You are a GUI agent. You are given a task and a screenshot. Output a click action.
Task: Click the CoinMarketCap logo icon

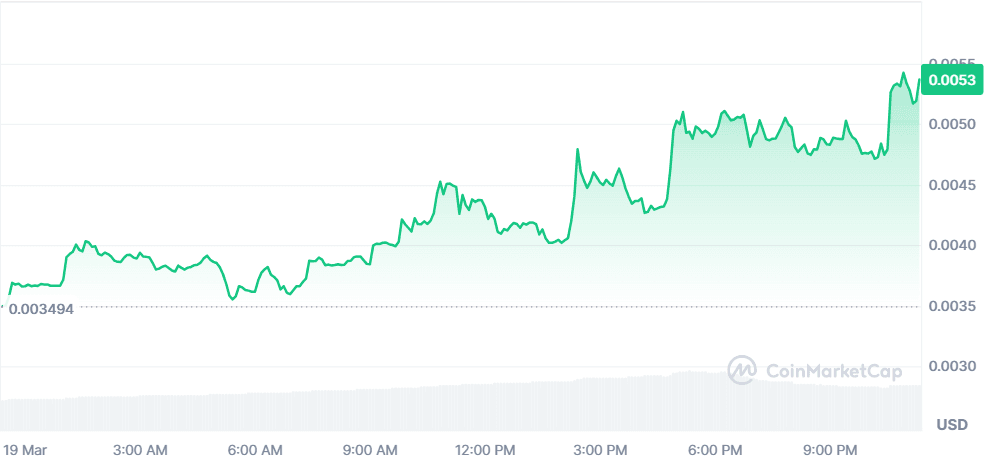741,370
